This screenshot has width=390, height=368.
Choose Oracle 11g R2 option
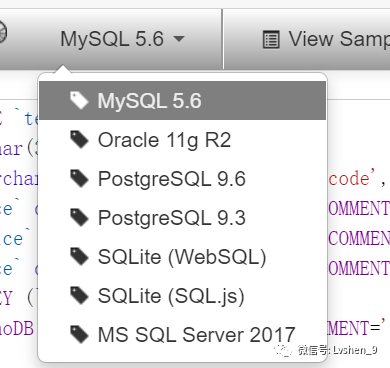point(182,140)
